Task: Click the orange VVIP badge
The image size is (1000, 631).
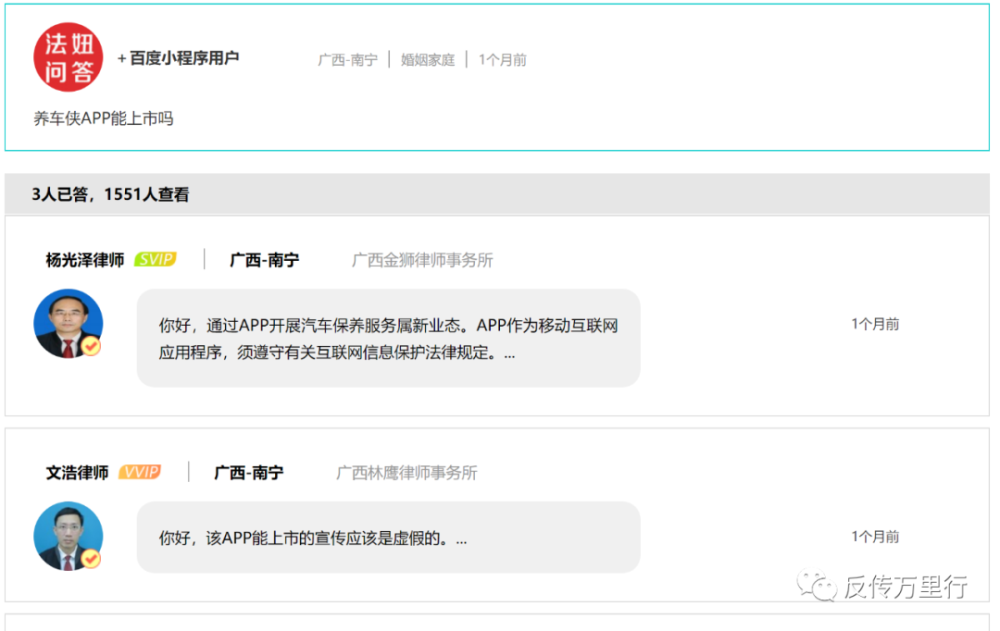Action: point(140,472)
